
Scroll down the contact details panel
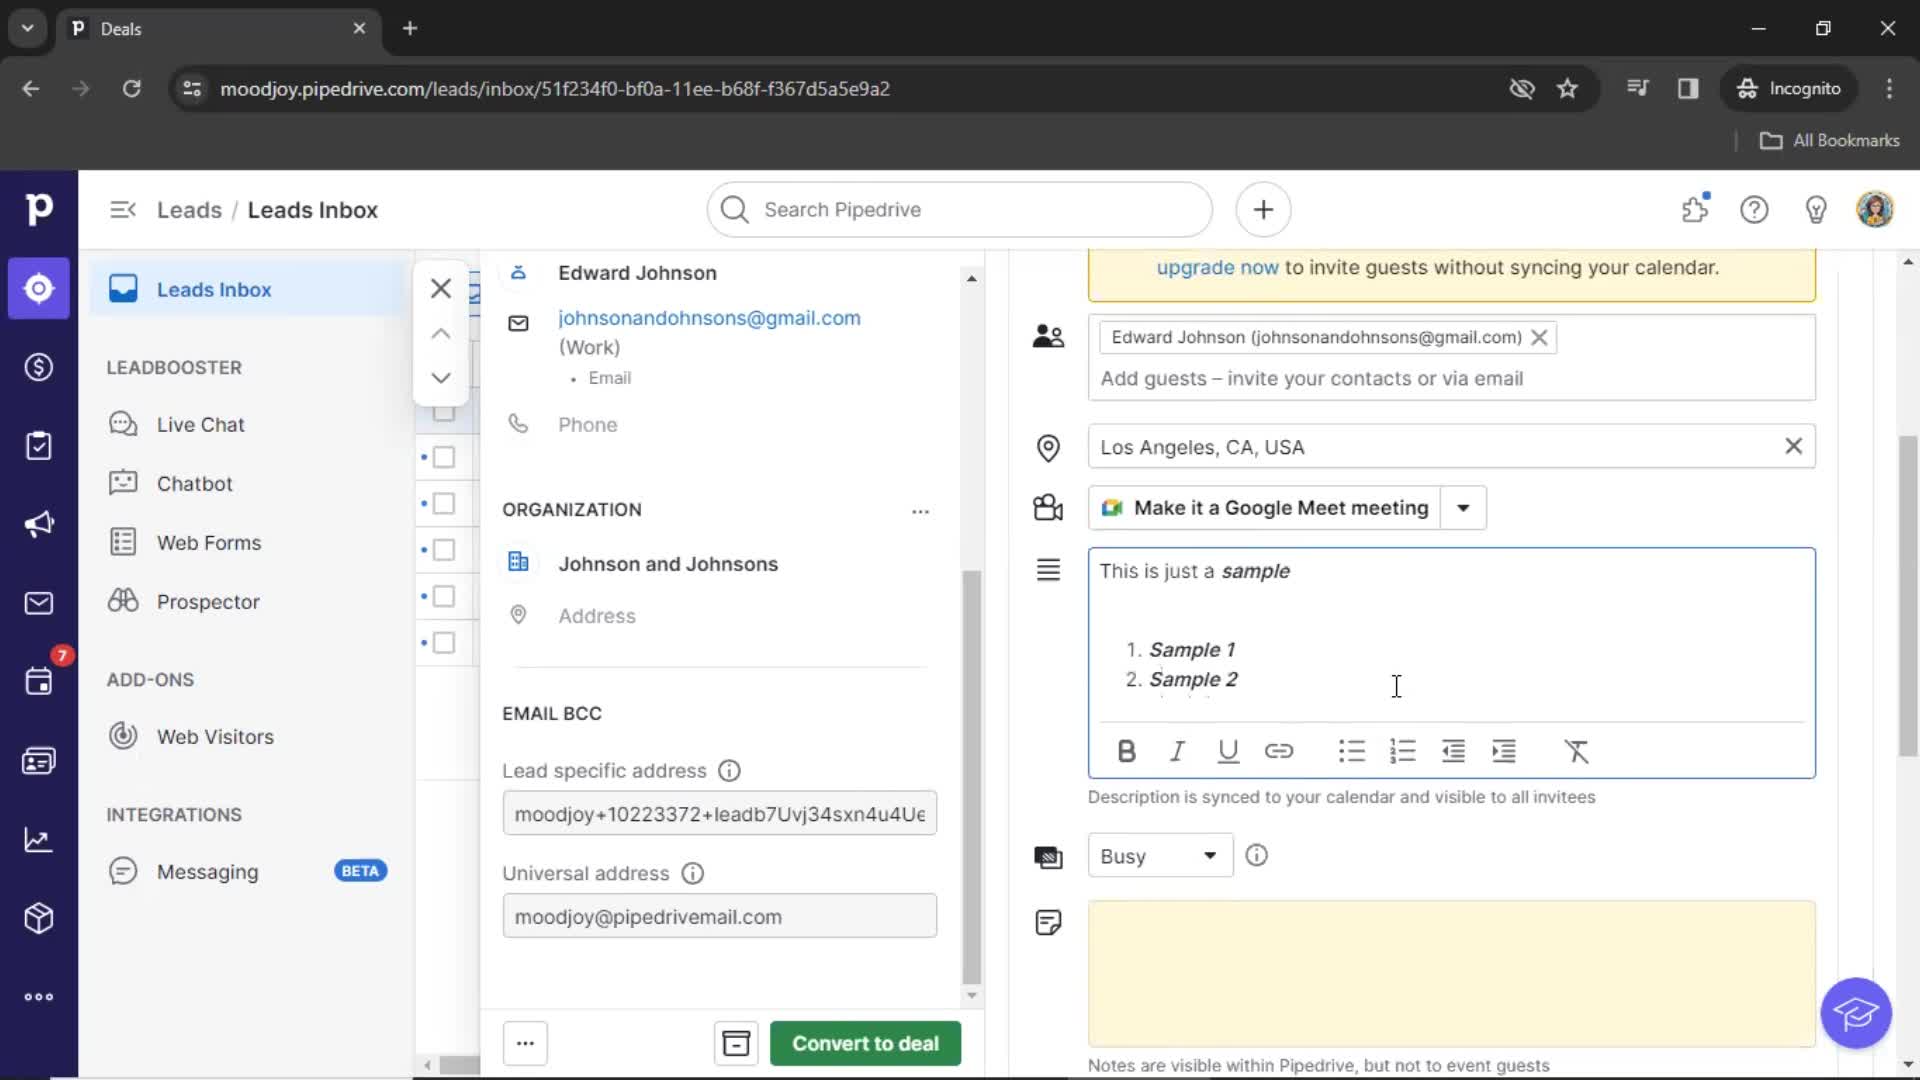(x=440, y=378)
